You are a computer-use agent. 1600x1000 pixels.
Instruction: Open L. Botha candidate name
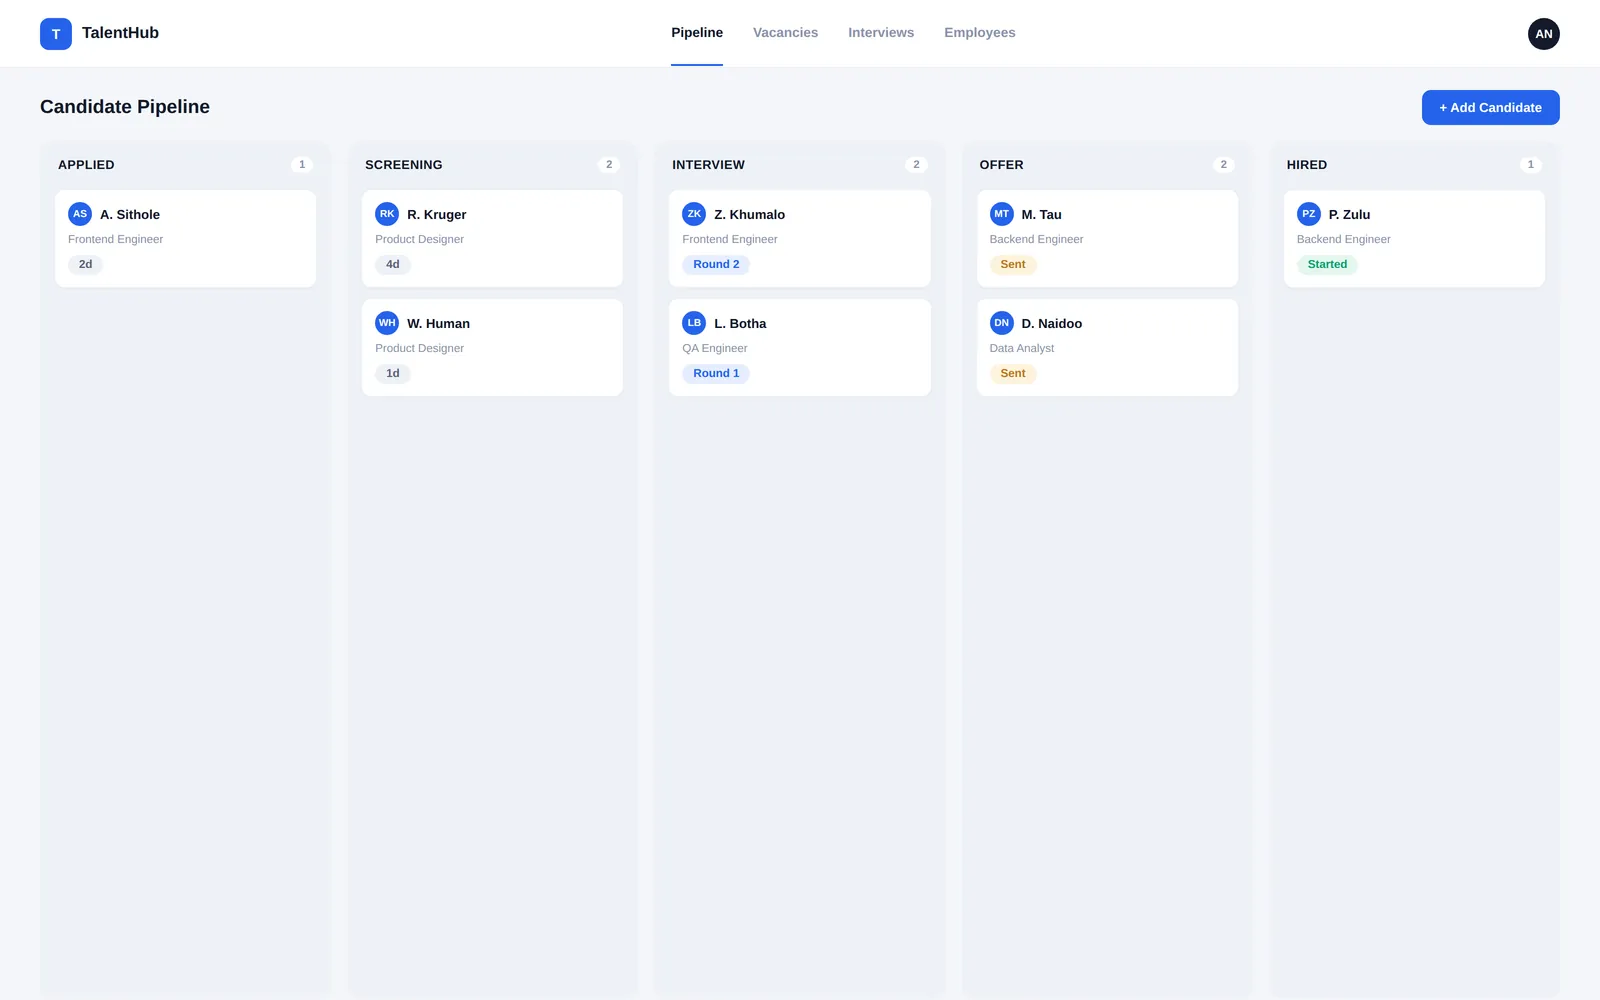740,324
